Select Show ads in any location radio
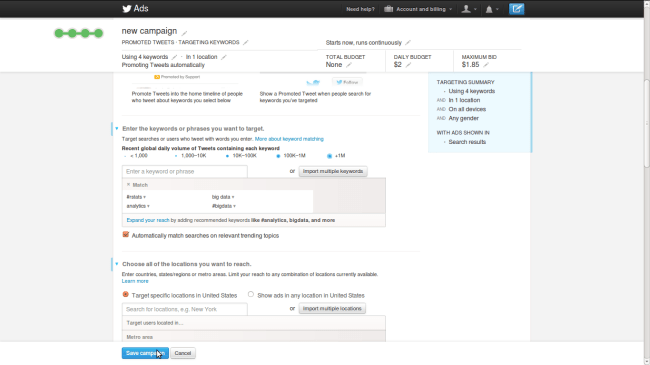This screenshot has width=650, height=365. point(251,294)
